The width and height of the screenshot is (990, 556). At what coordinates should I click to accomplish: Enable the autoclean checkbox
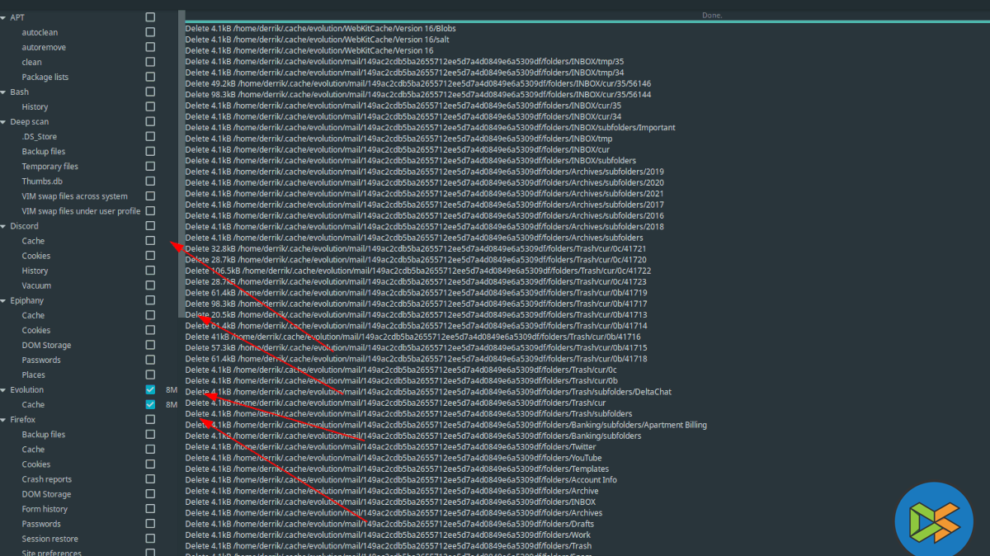coord(150,32)
